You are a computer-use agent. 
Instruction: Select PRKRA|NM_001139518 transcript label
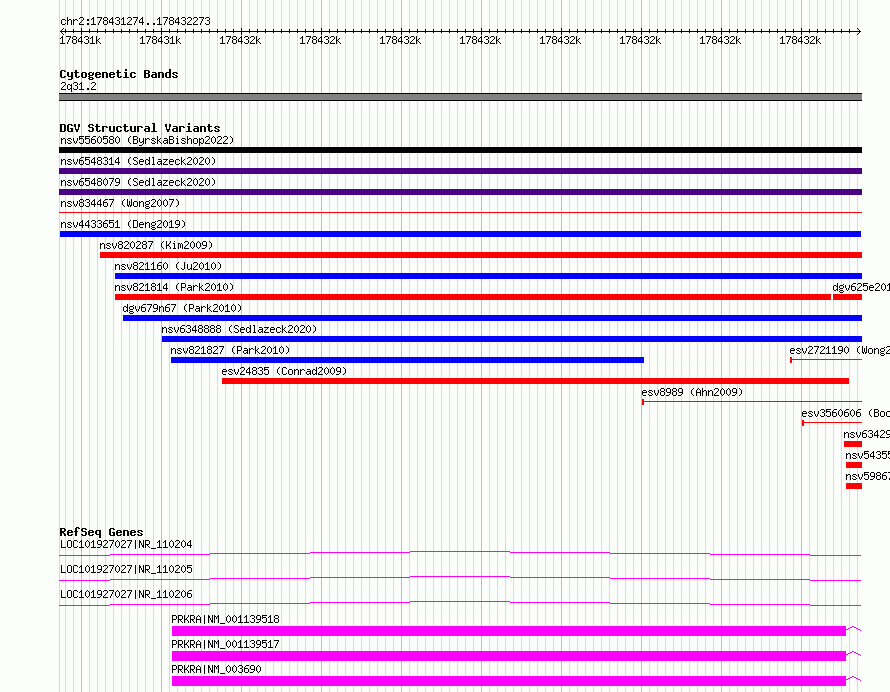click(225, 619)
